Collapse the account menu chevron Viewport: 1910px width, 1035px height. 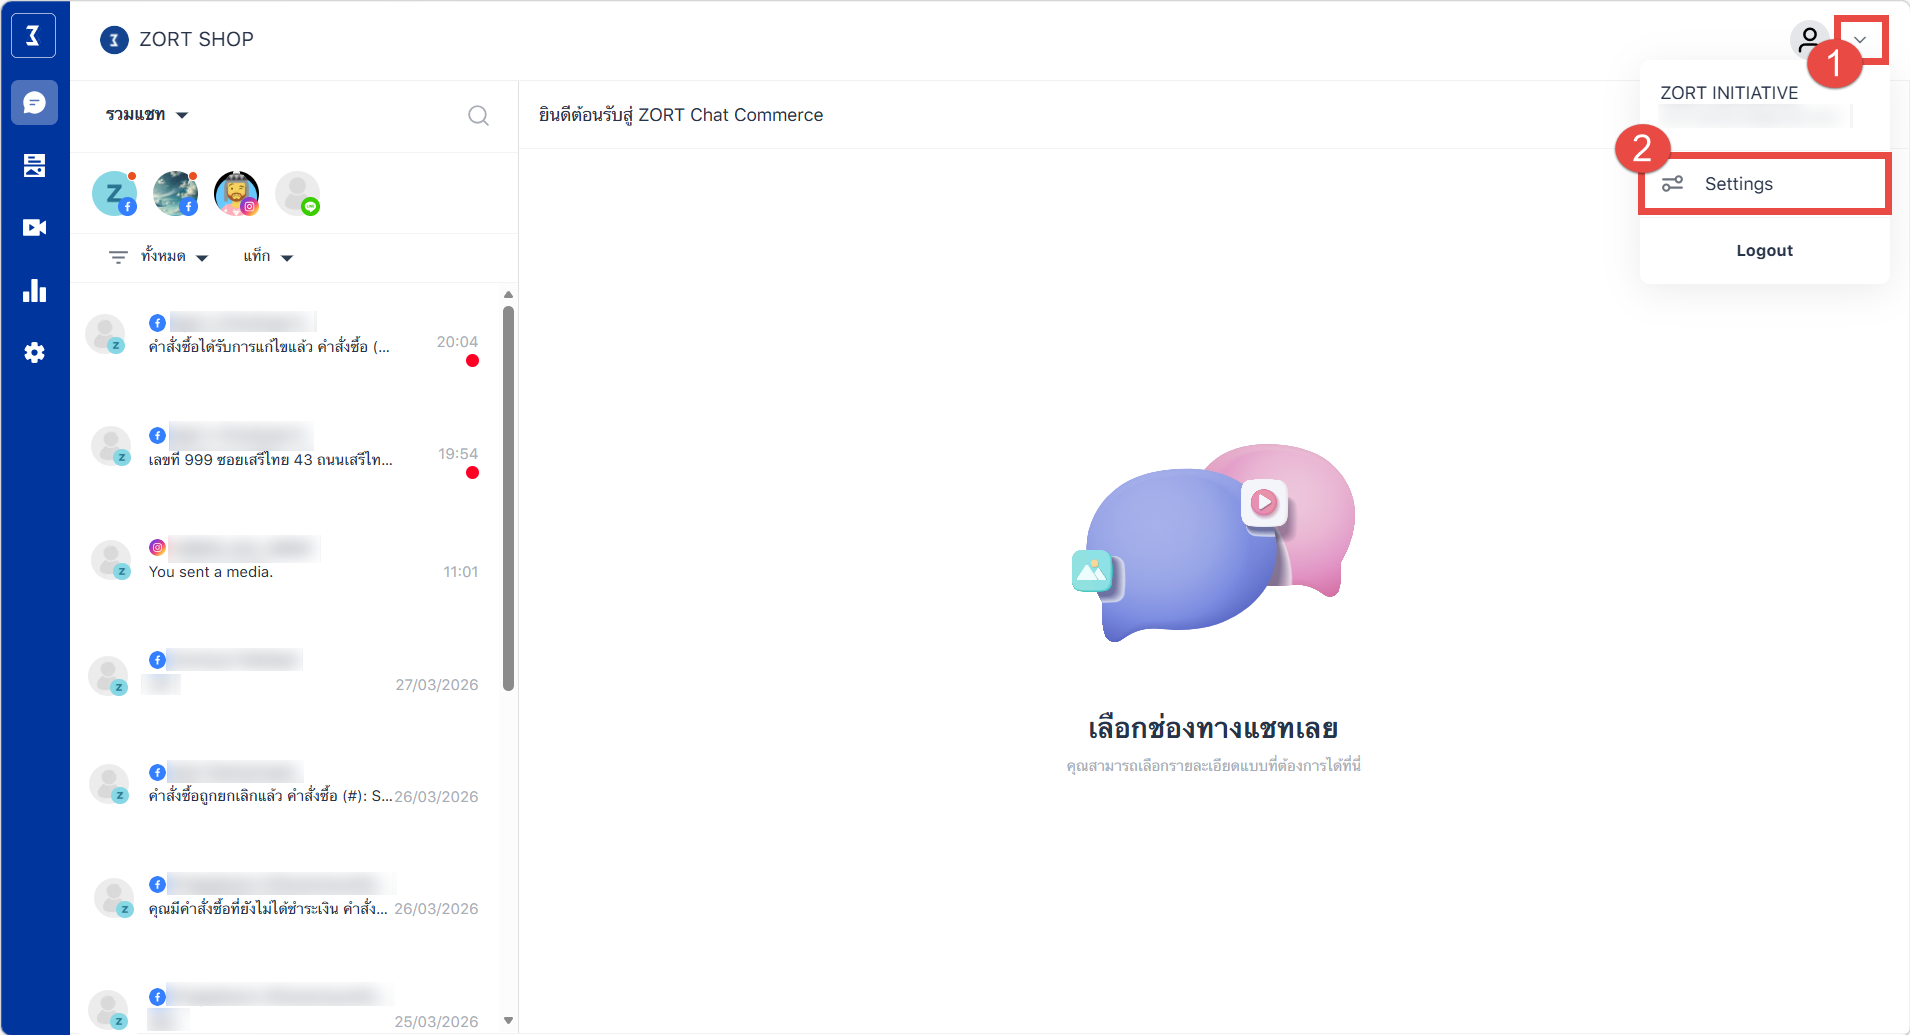[1860, 40]
